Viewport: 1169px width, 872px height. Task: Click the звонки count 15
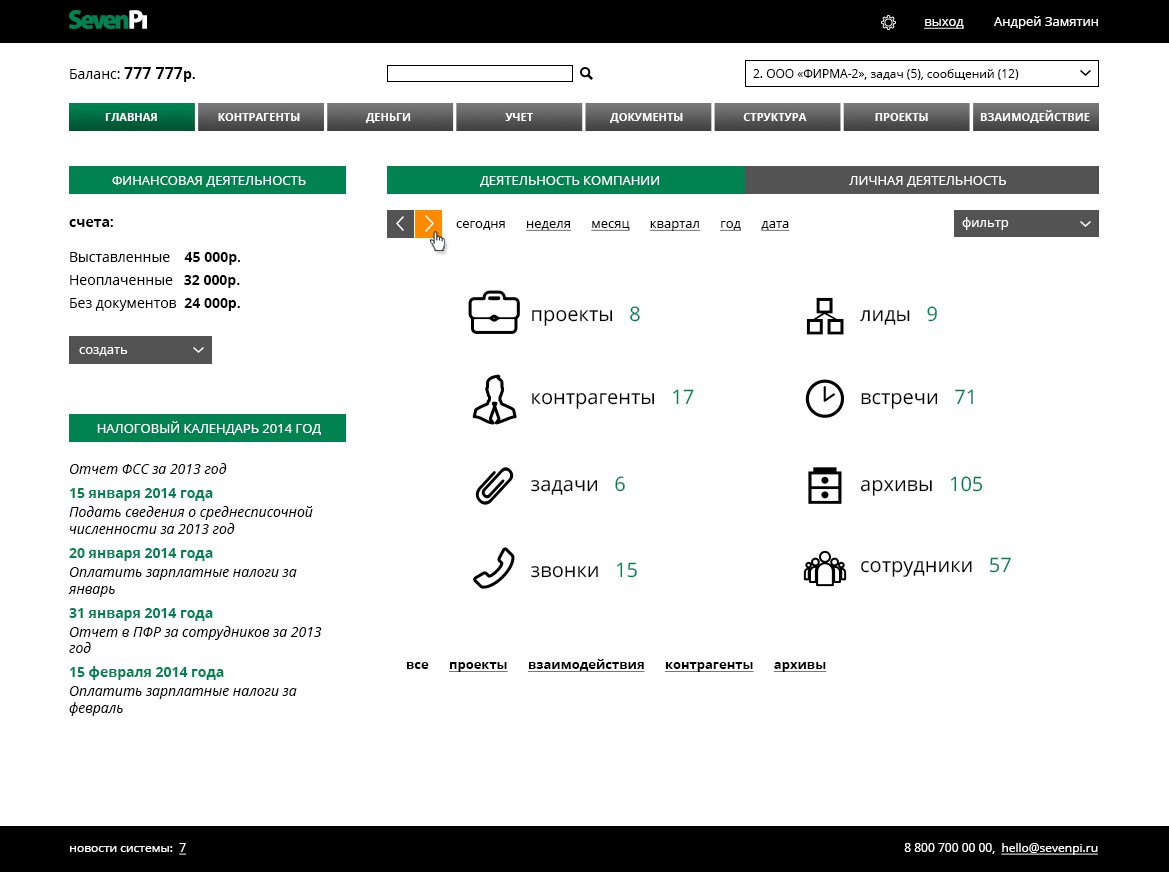coord(626,569)
